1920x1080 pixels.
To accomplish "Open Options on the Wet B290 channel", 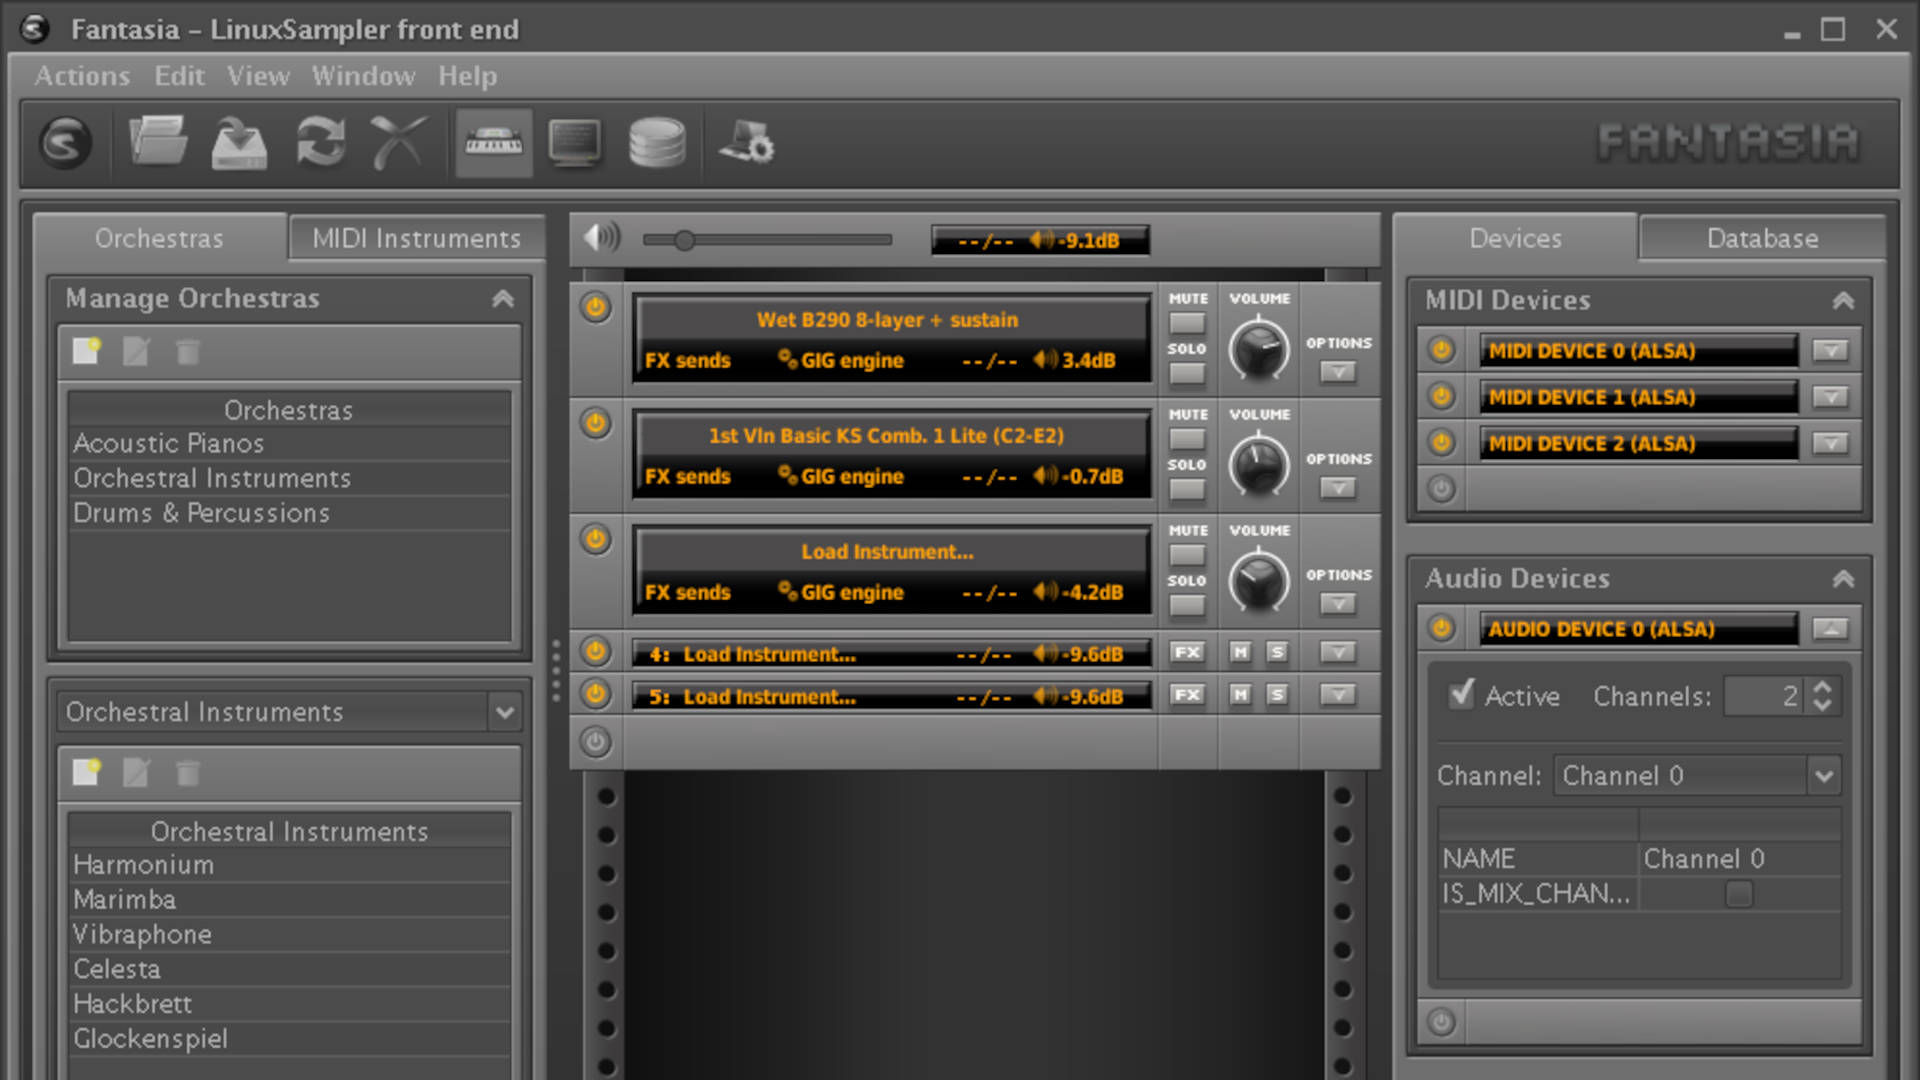I will (1339, 372).
